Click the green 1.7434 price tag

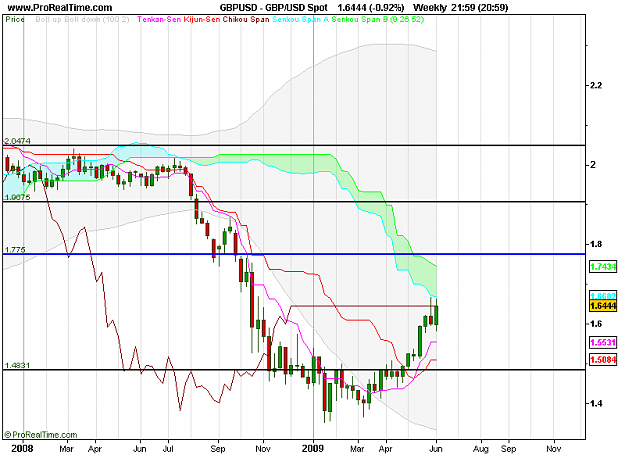pos(603,267)
